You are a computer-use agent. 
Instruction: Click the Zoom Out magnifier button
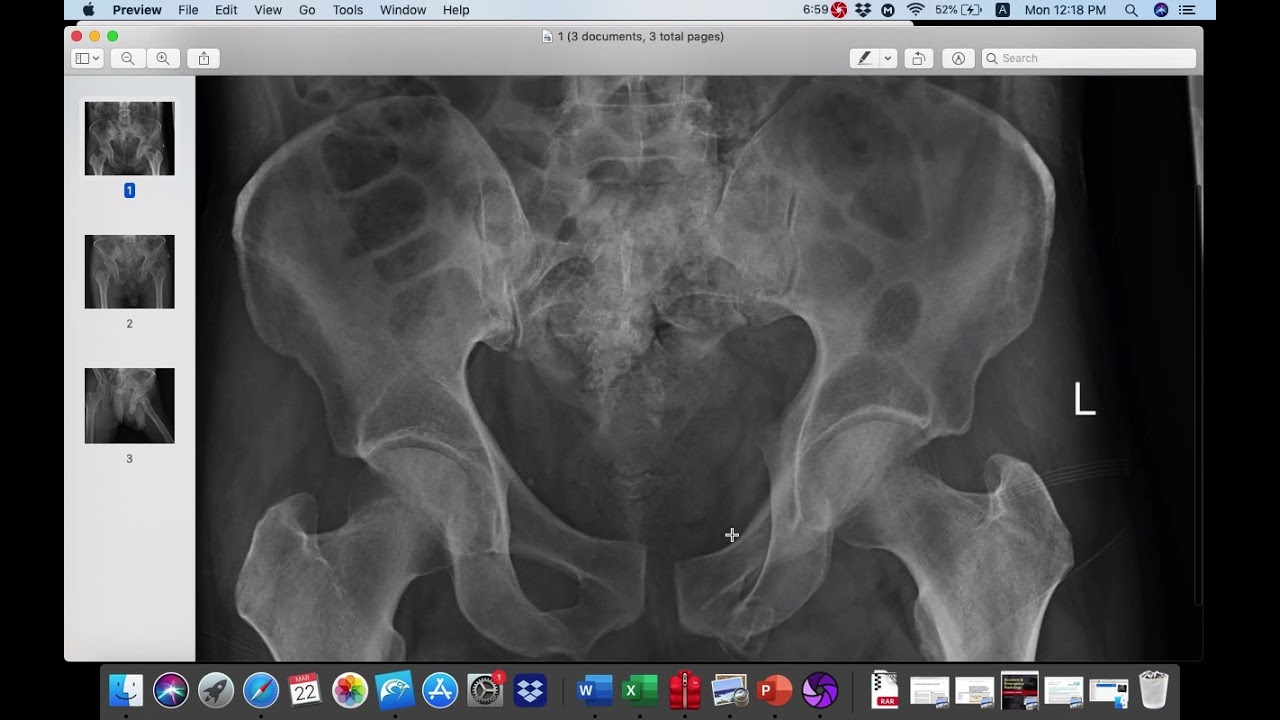point(128,58)
